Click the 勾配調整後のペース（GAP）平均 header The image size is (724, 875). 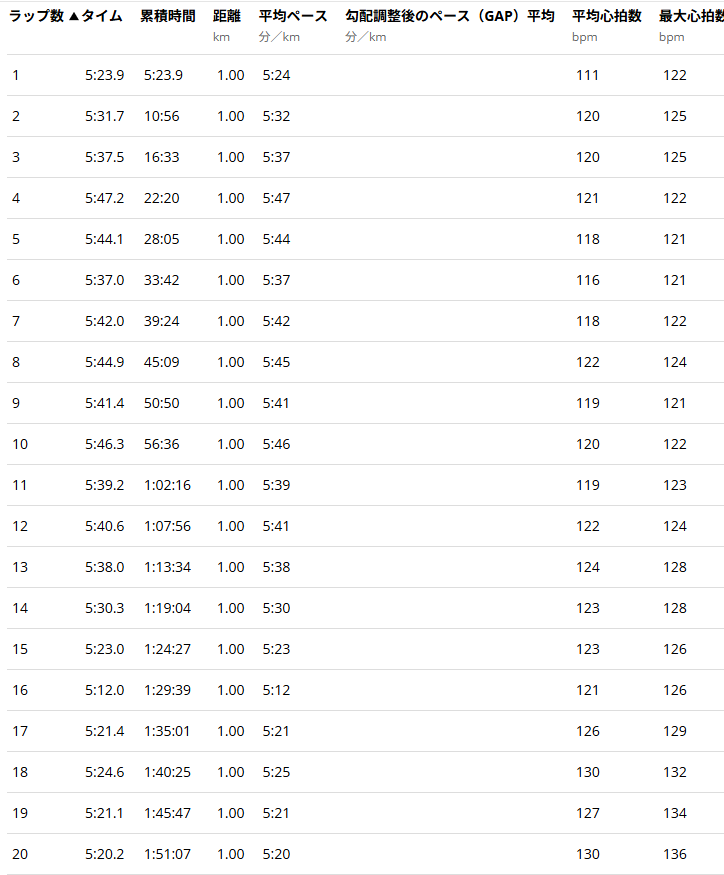449,17
